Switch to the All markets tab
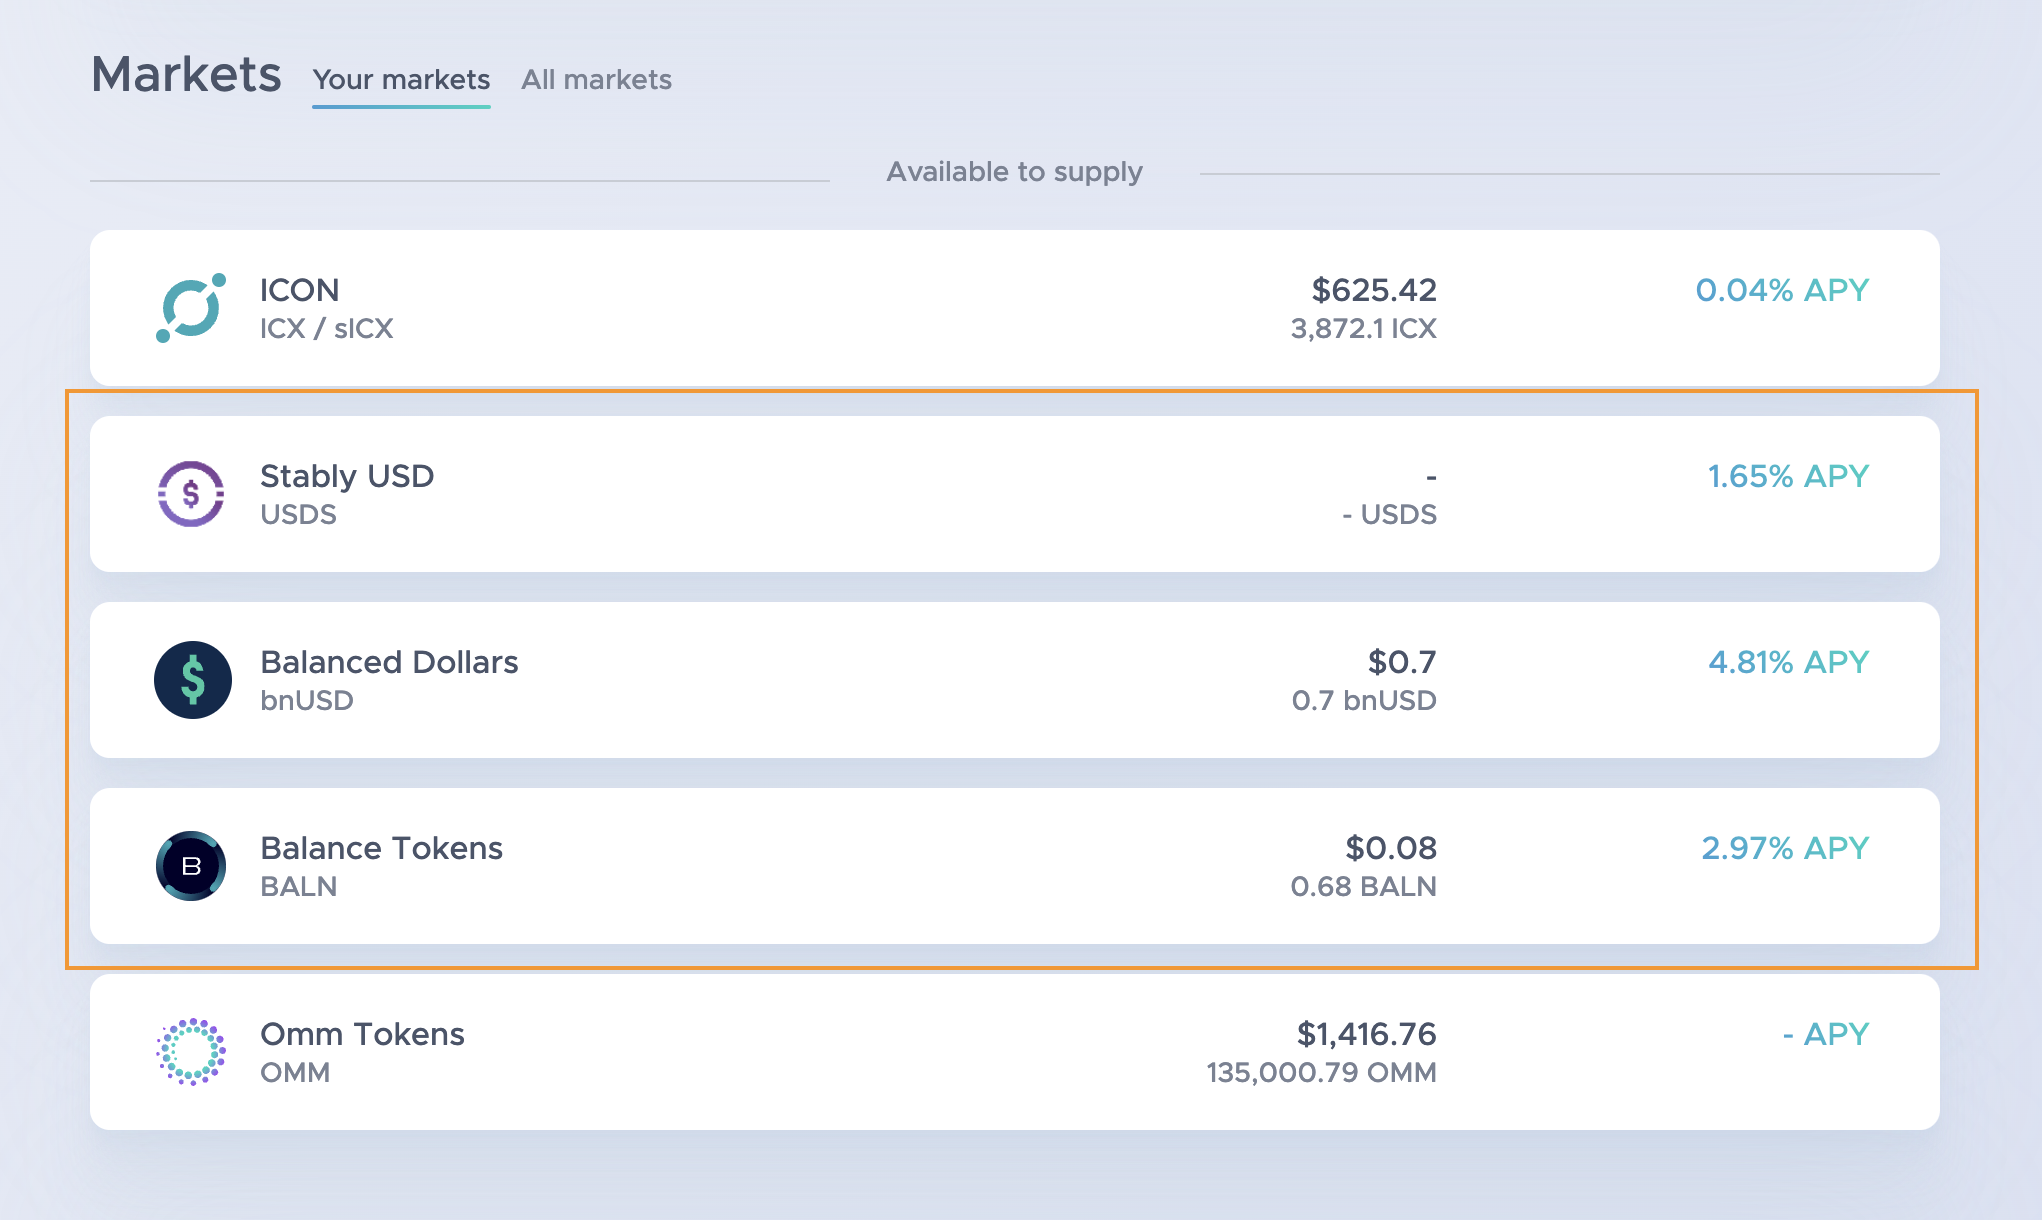Screen dimensions: 2042x1220 click(x=596, y=80)
